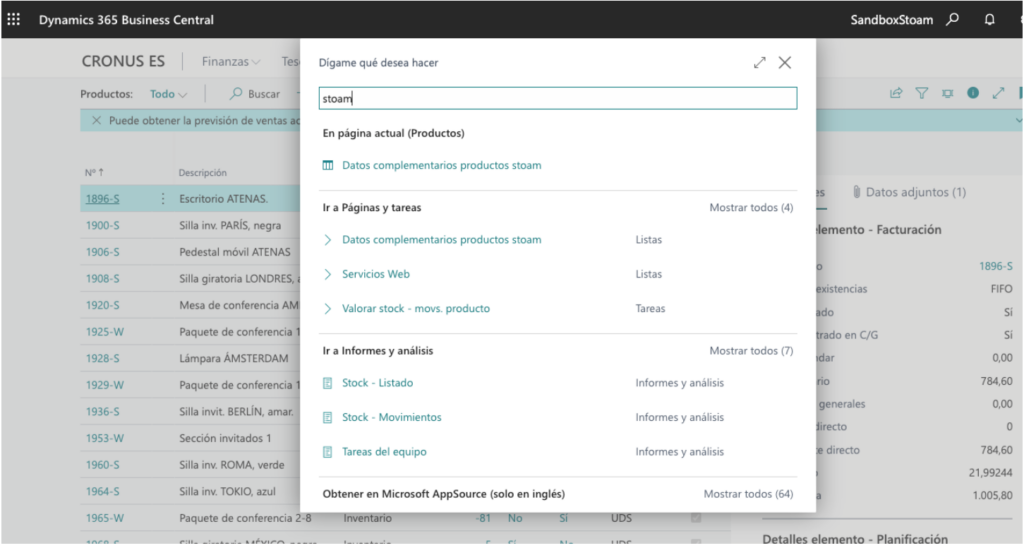Screen dimensions: 1024x548
Task: Open Valorar stock - movs. producto task
Action: coord(416,309)
